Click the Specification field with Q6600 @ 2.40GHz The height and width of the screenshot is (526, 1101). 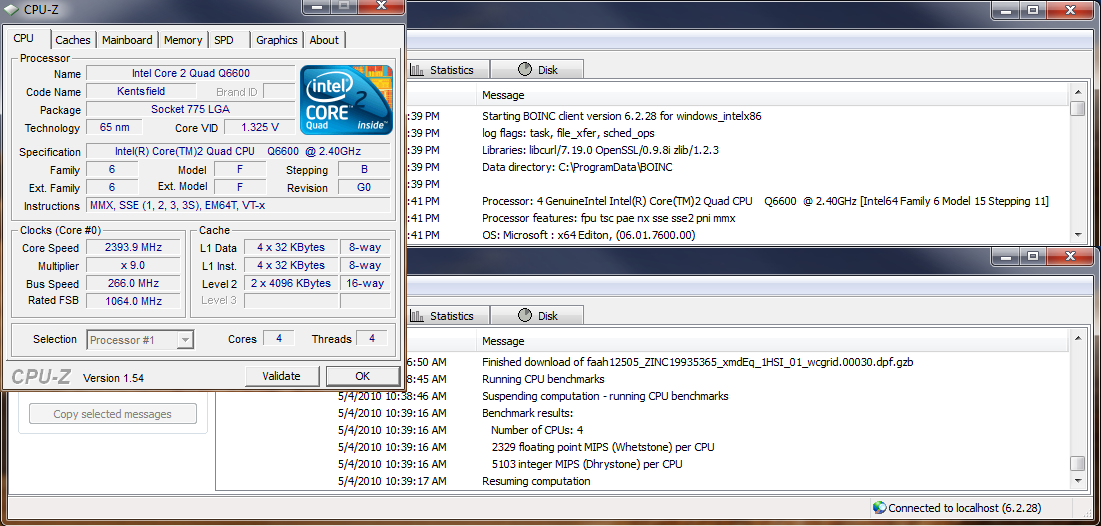coord(238,152)
